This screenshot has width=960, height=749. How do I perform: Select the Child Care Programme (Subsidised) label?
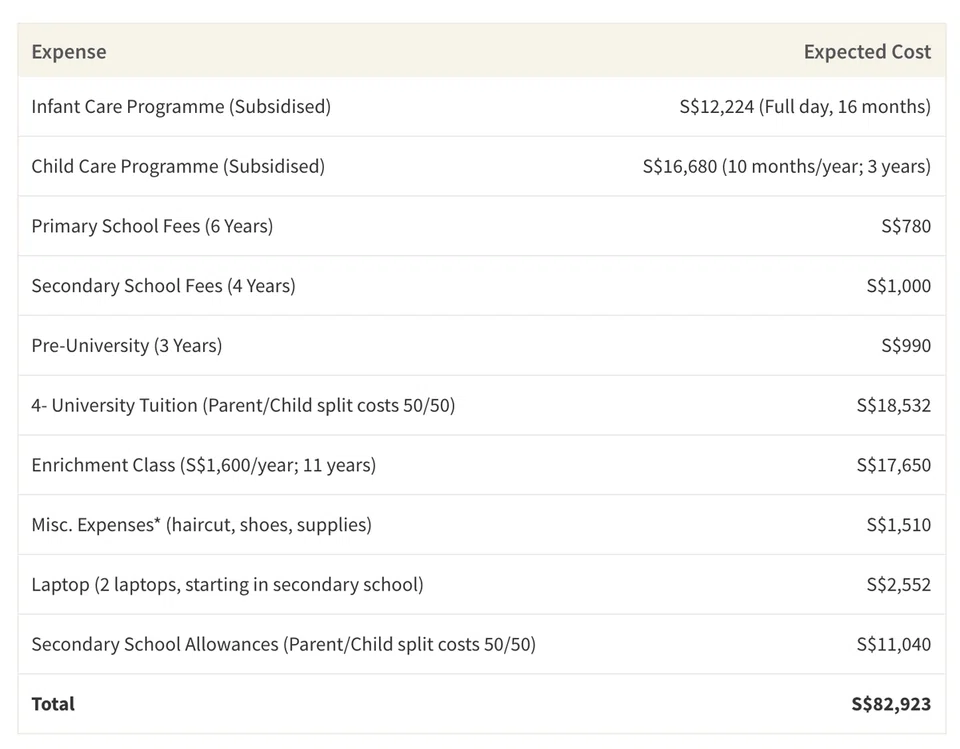pyautogui.click(x=178, y=166)
